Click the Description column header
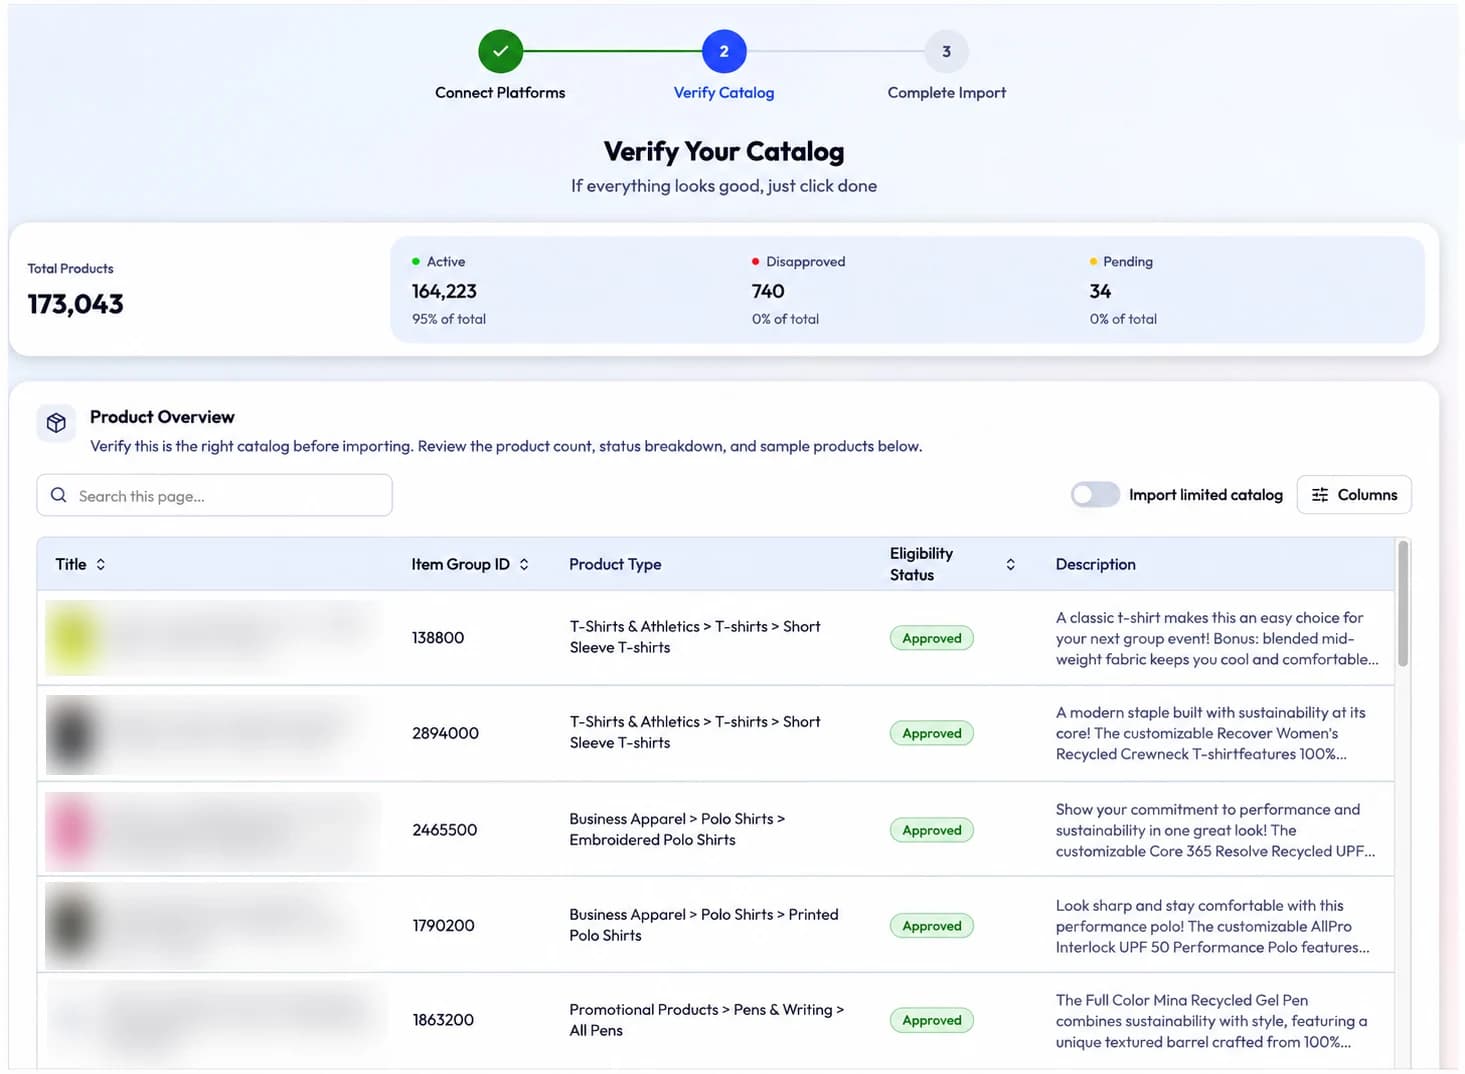This screenshot has height=1074, width=1465. (1096, 564)
